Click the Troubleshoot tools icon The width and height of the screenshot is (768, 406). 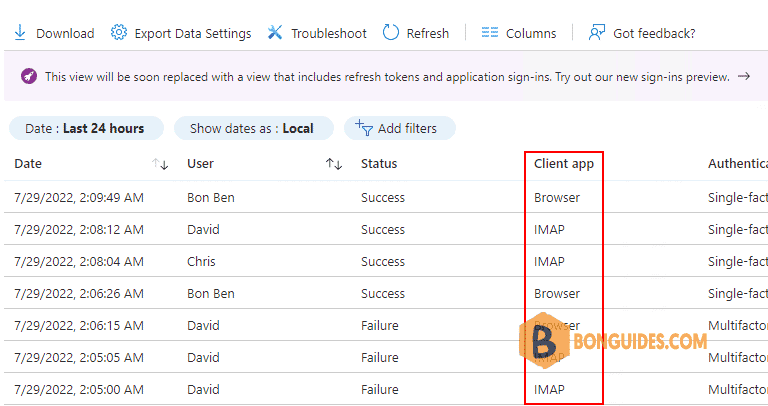(275, 33)
